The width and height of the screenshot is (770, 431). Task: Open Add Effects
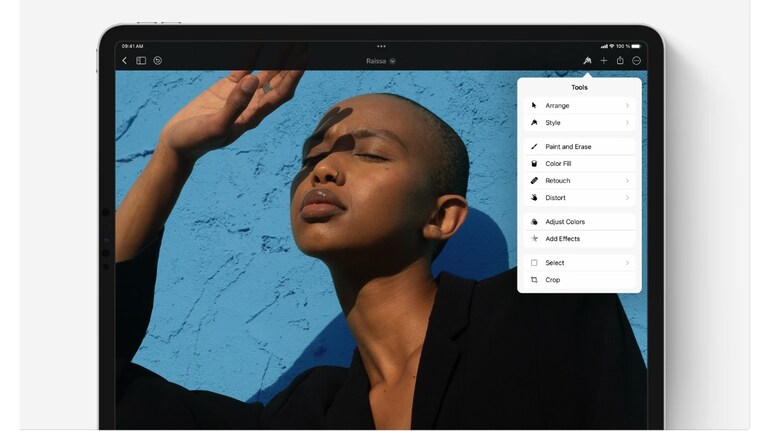[x=562, y=239]
